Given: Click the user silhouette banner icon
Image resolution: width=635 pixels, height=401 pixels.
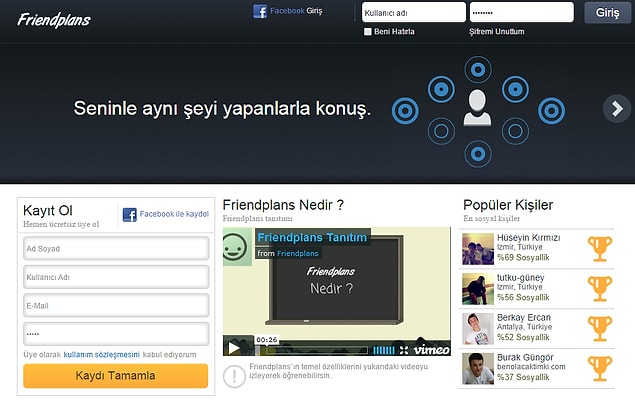Looking at the screenshot, I should pos(477,107).
